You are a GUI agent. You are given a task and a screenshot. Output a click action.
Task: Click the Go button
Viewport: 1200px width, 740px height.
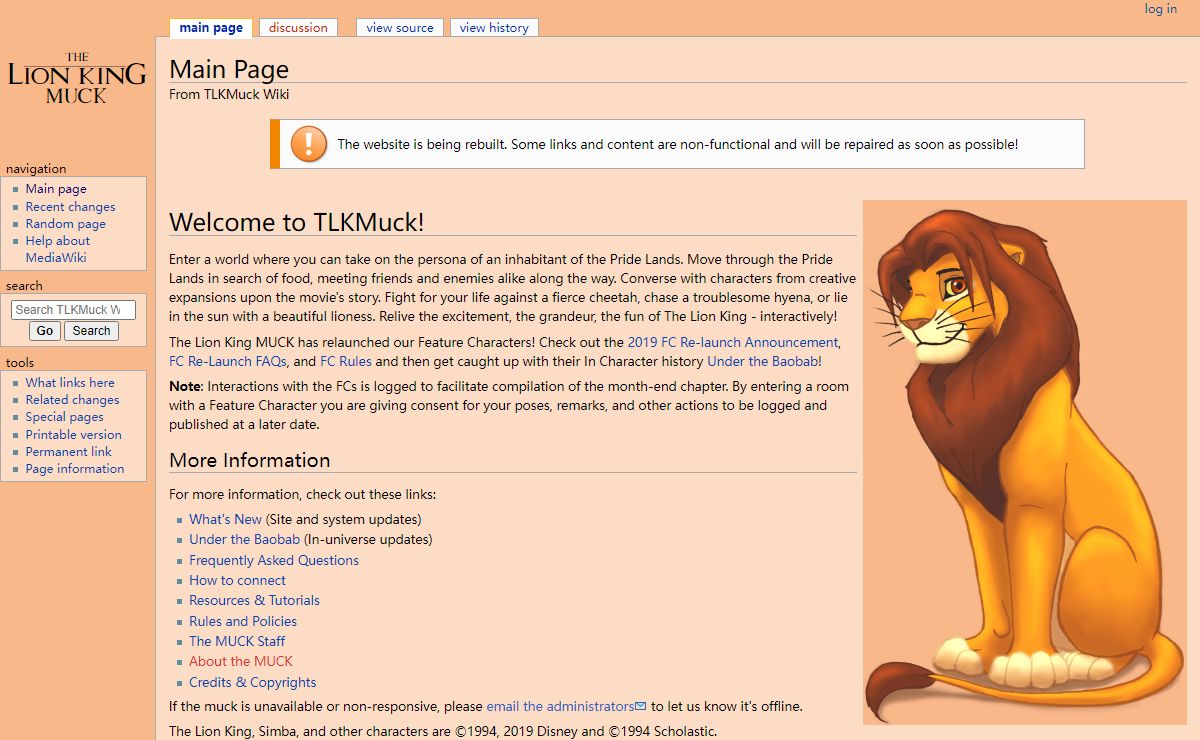coord(45,331)
